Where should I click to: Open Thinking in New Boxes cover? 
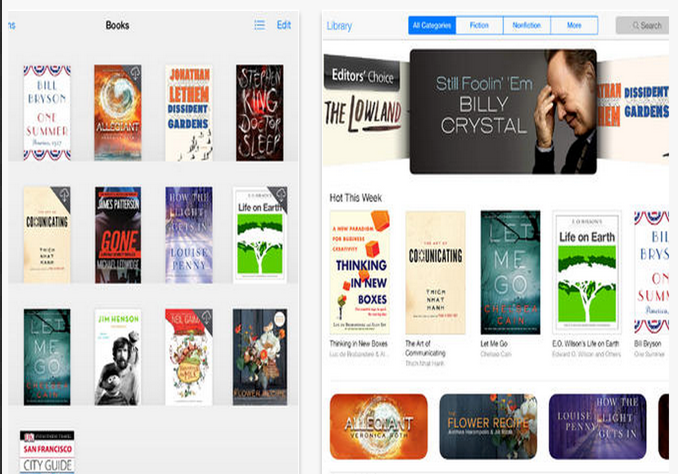360,272
